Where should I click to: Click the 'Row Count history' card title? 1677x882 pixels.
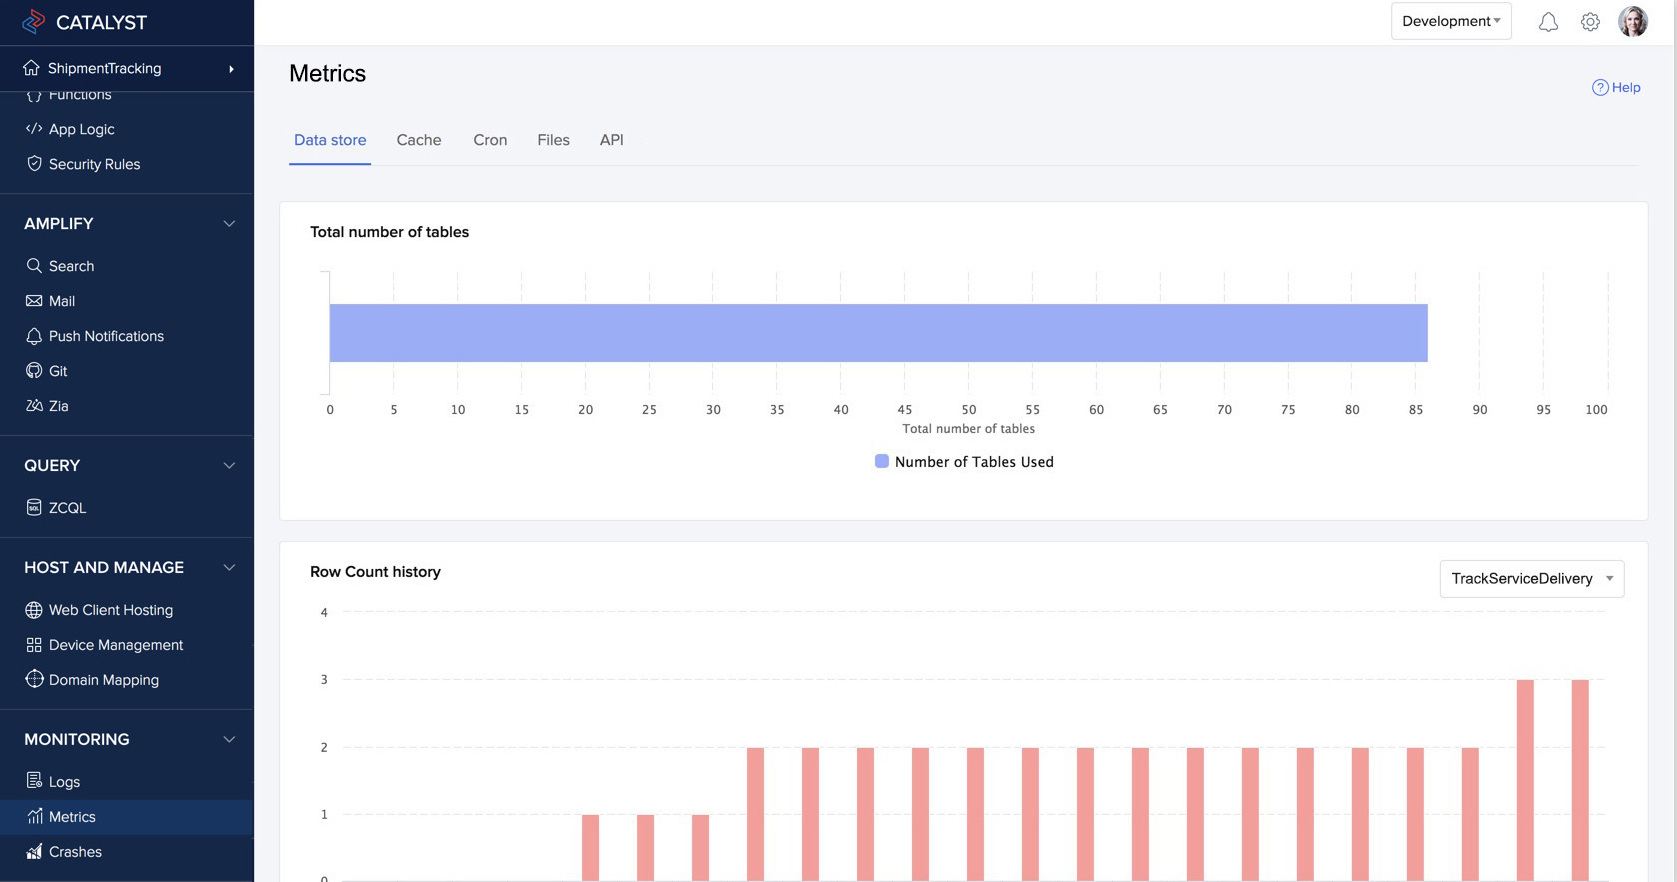[375, 572]
